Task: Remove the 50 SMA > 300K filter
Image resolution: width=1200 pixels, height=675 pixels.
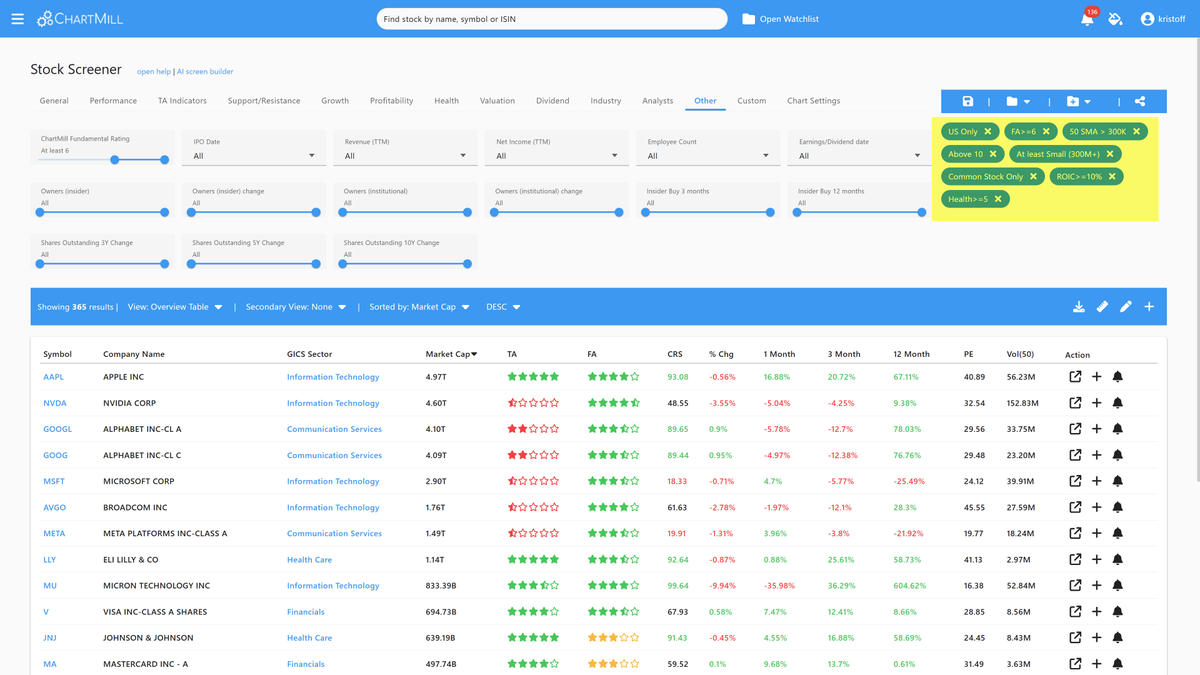Action: click(x=1136, y=131)
